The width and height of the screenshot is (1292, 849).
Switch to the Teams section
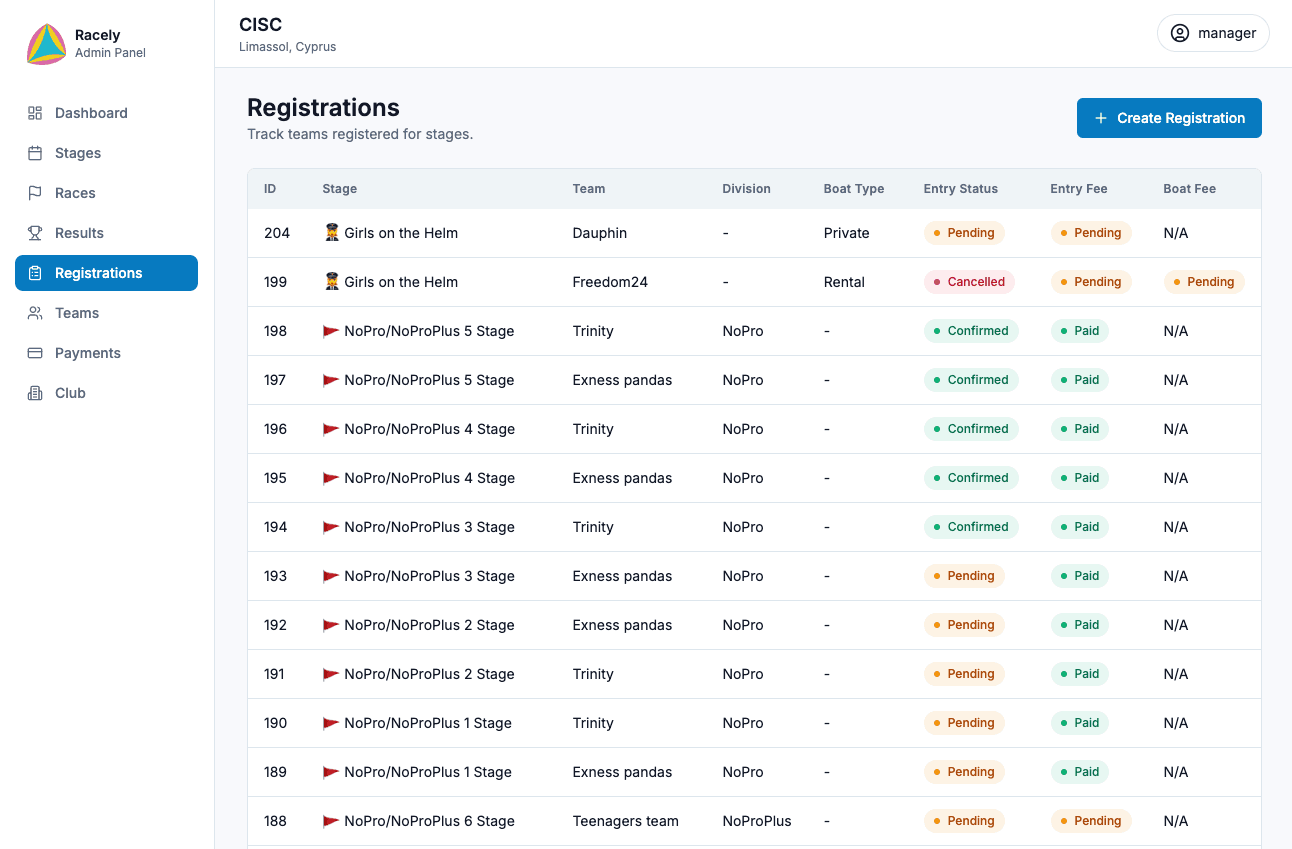(77, 313)
